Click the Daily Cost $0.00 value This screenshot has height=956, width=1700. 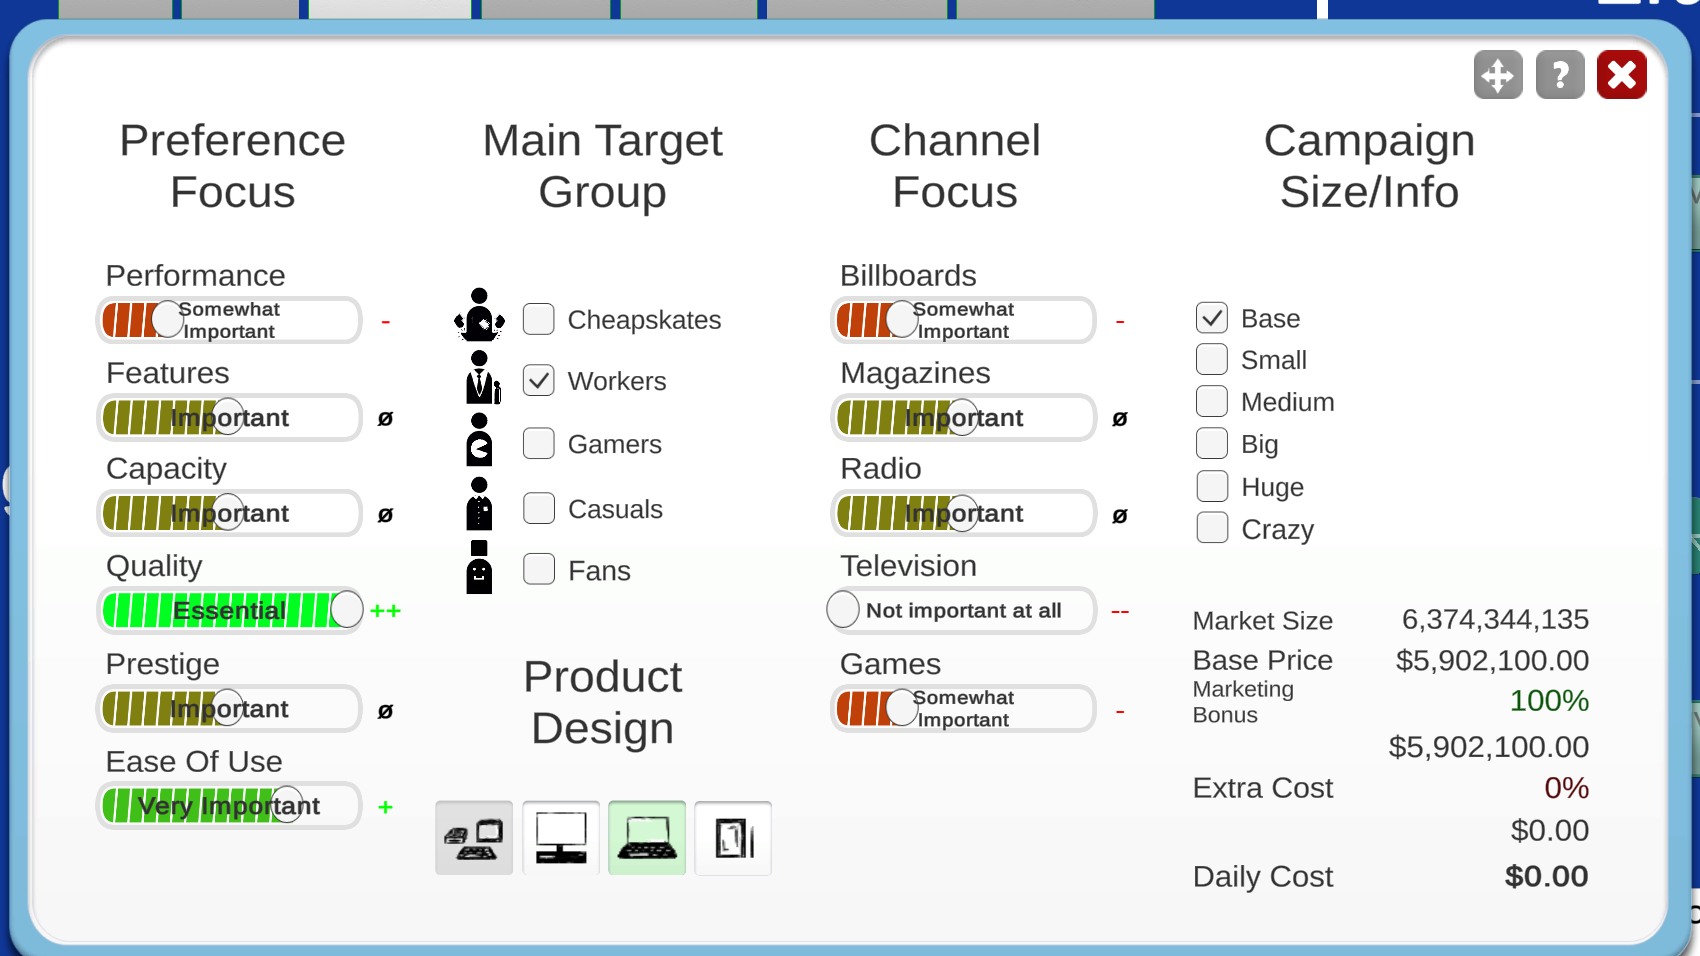coord(1546,876)
